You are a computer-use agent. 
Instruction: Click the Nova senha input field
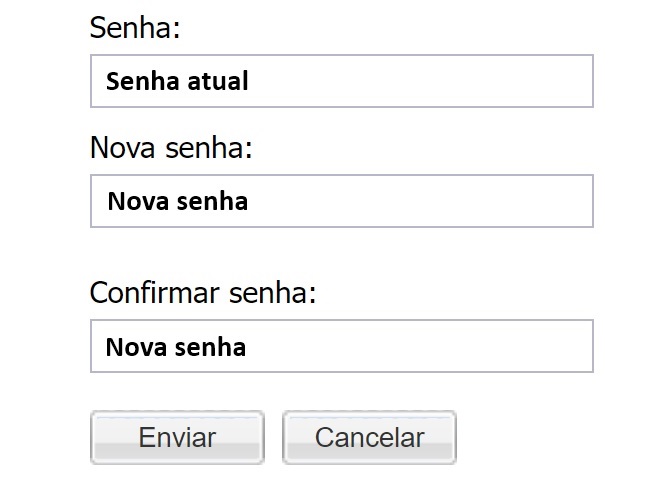point(341,201)
